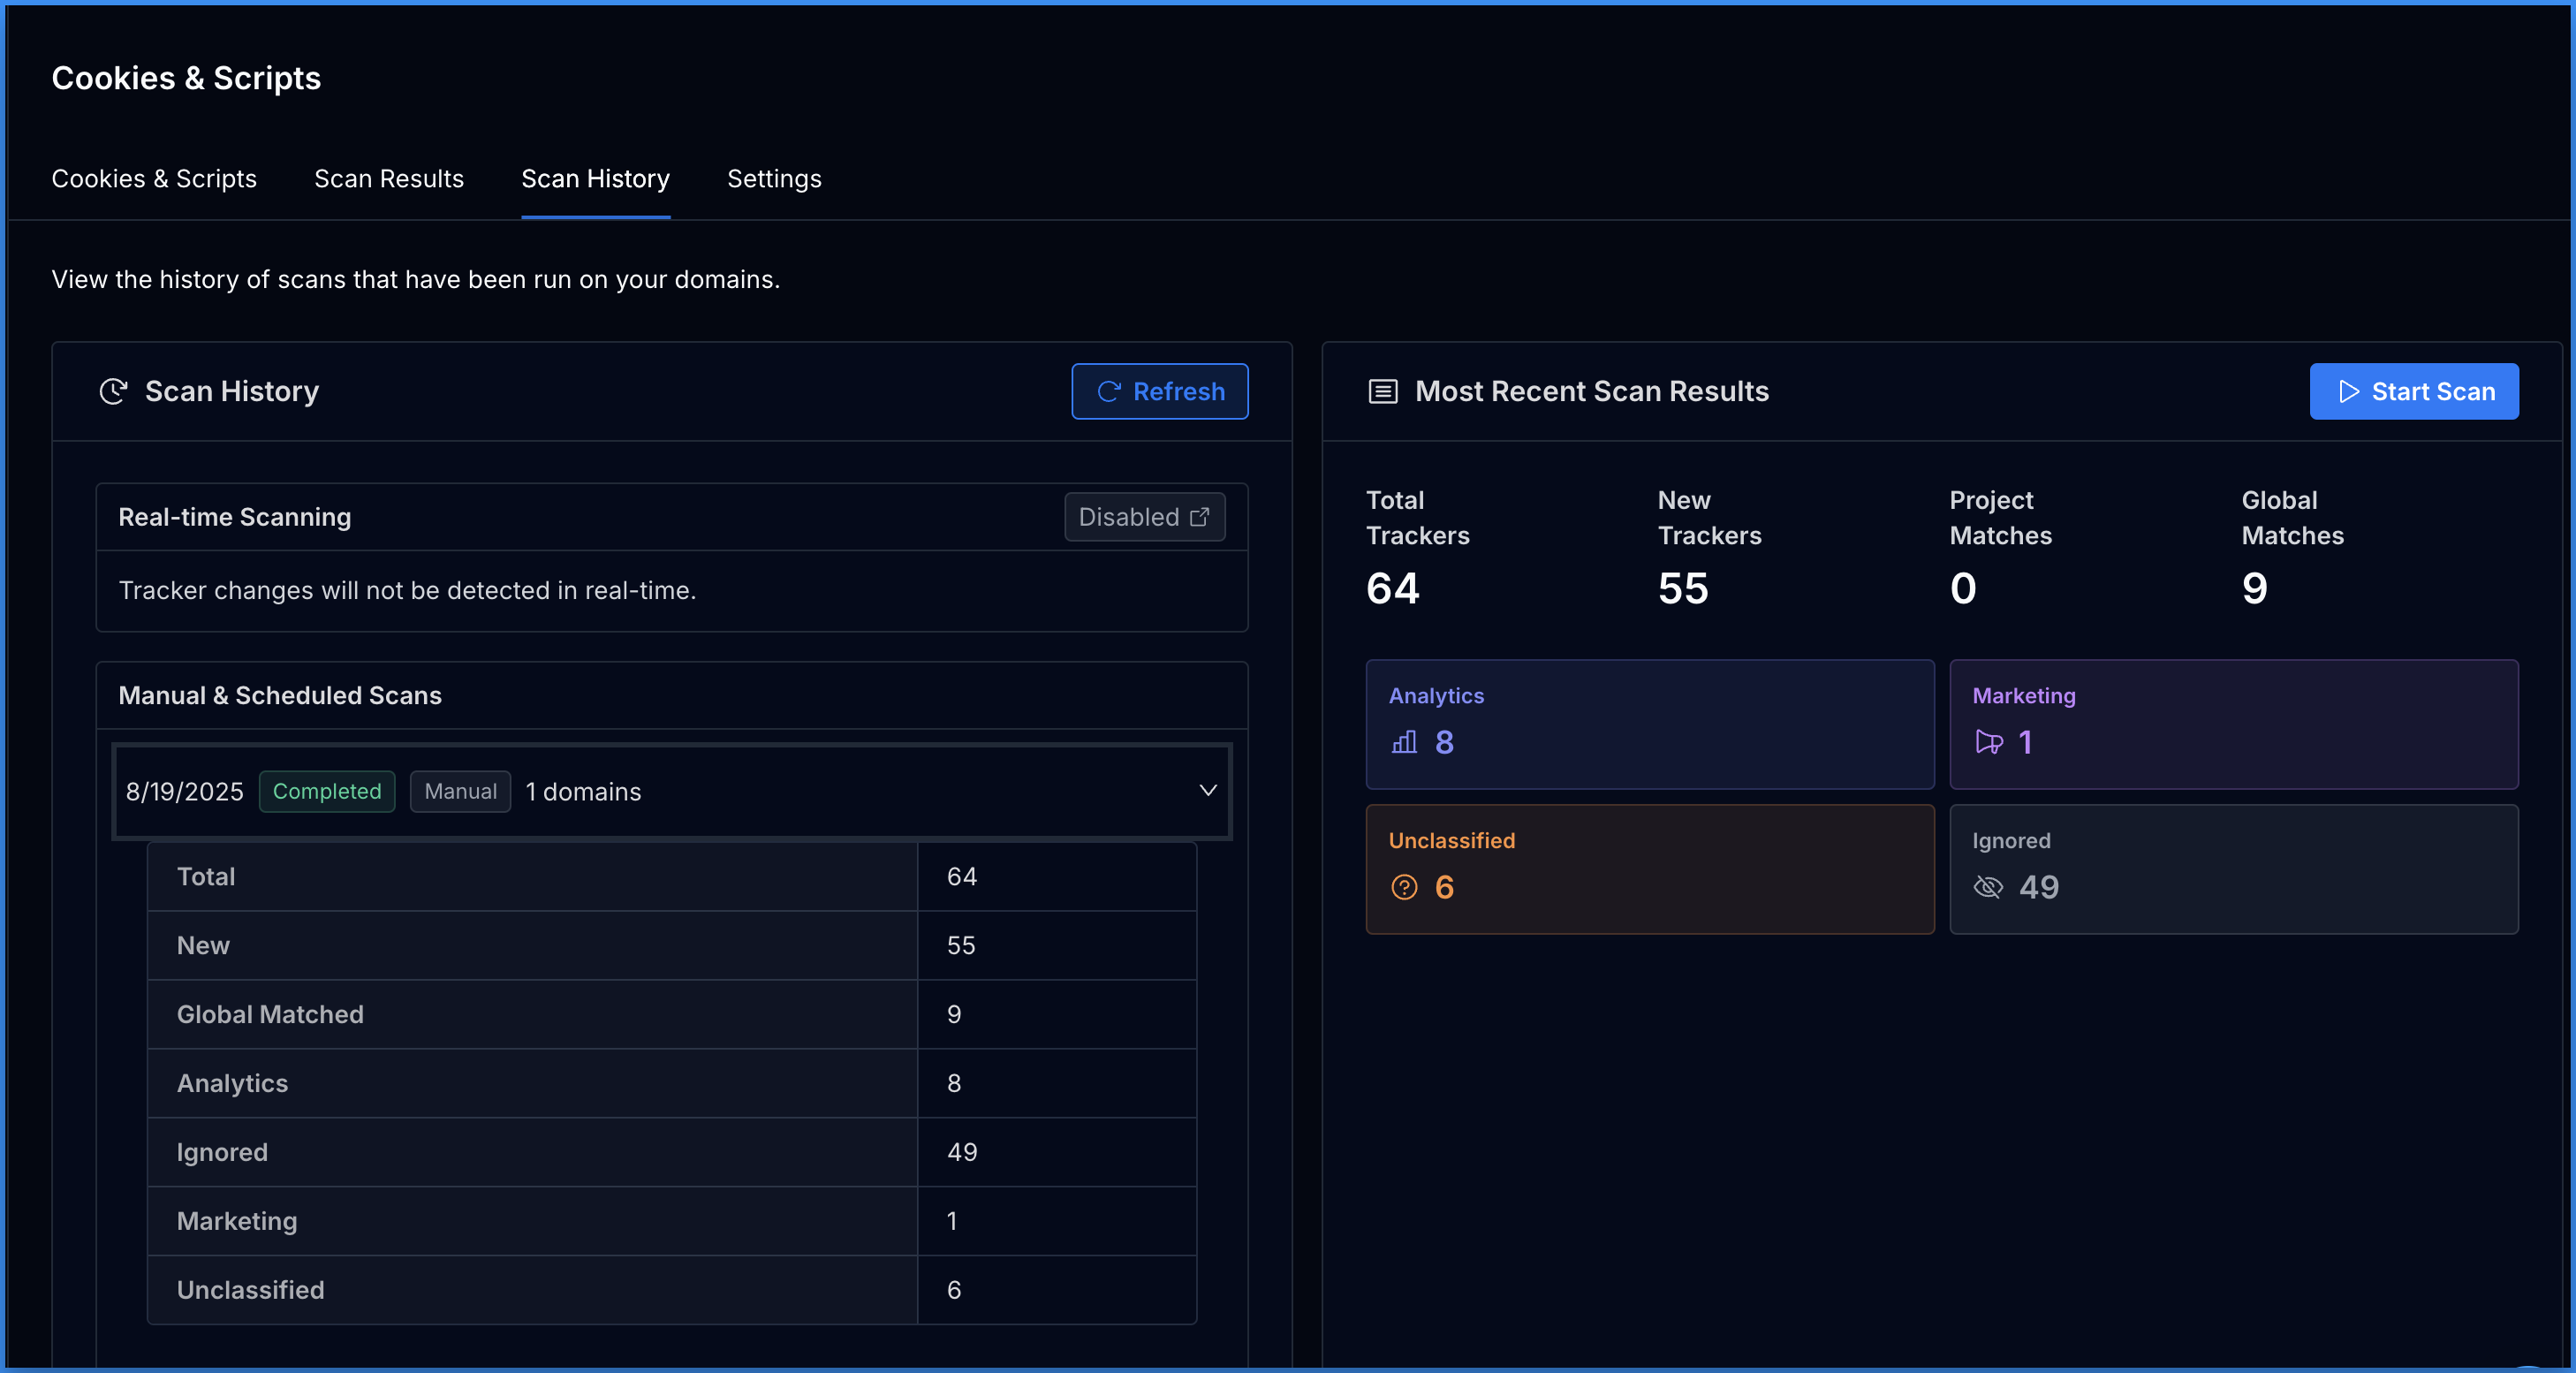
Task: Click the value 49 in Ignored table row
Action: point(962,1152)
